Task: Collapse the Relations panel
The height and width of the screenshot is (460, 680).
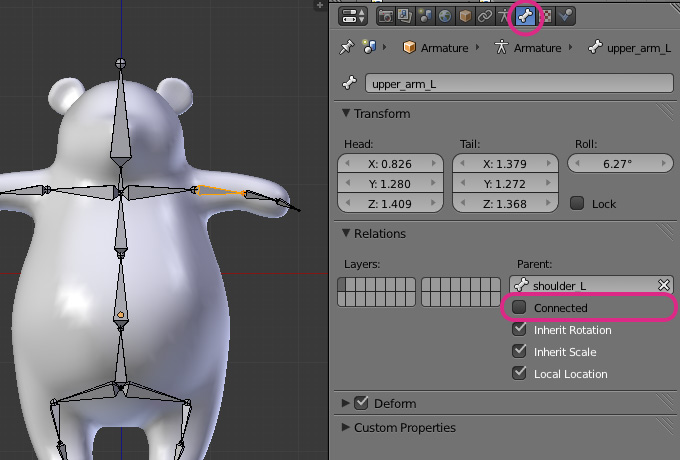Action: coord(346,233)
